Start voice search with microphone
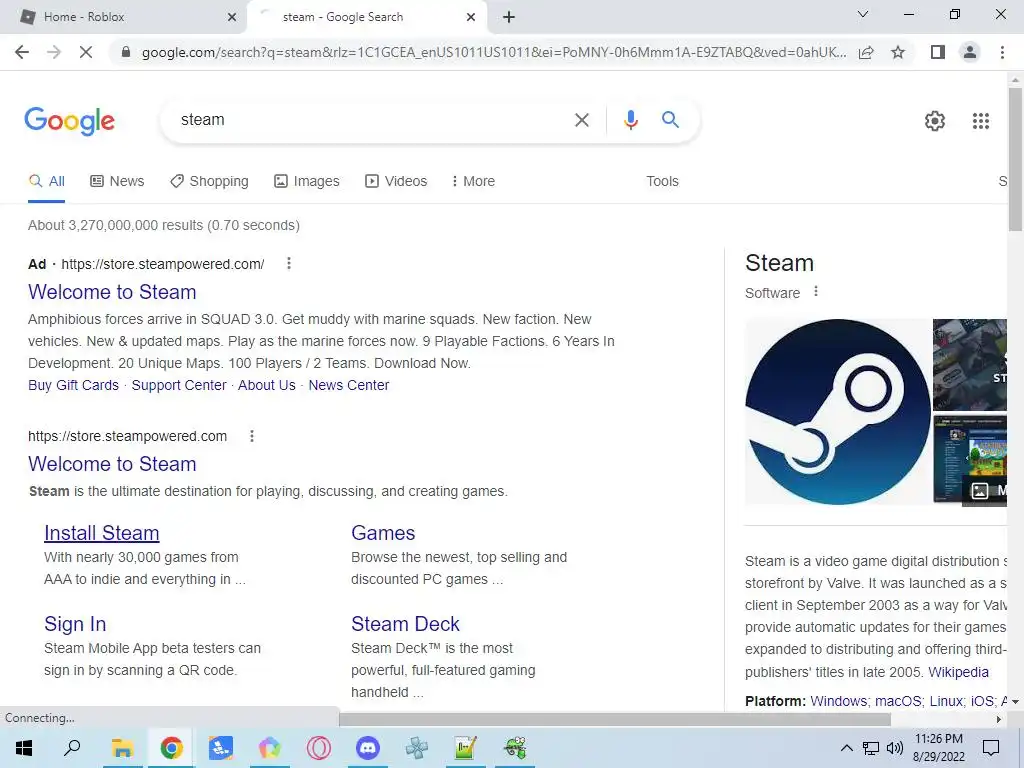This screenshot has width=1024, height=768. coord(630,120)
